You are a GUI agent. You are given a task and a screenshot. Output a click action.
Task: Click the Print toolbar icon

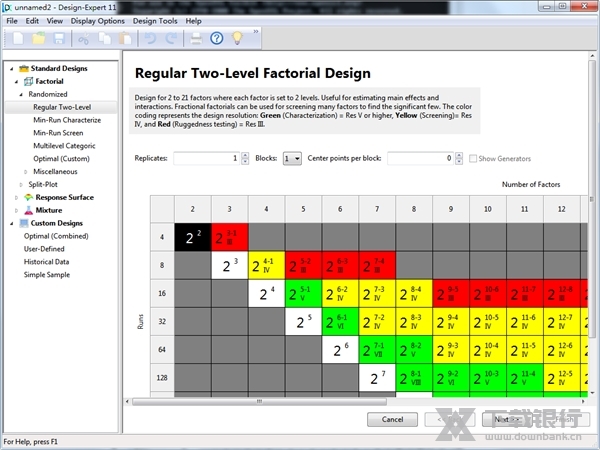(x=196, y=38)
